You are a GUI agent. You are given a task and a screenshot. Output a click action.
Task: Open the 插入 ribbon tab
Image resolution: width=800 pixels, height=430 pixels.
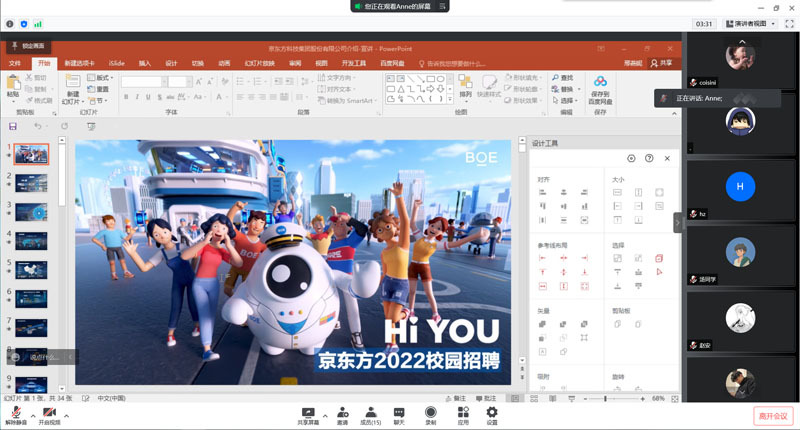click(x=145, y=63)
